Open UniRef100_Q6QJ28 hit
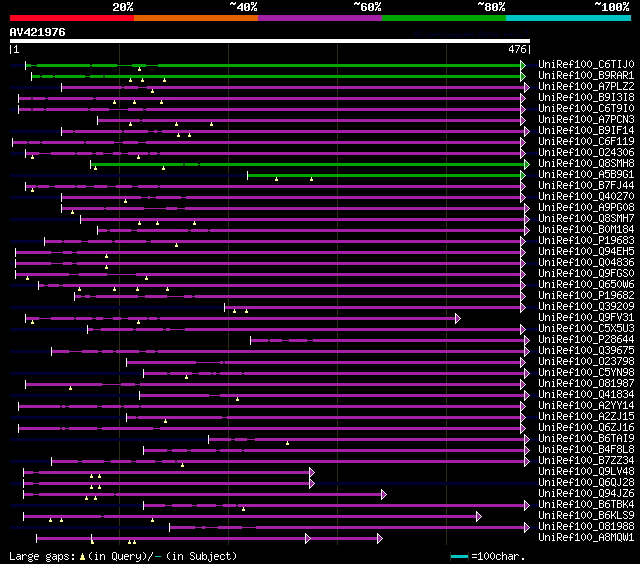This screenshot has width=640, height=564. tap(586, 483)
